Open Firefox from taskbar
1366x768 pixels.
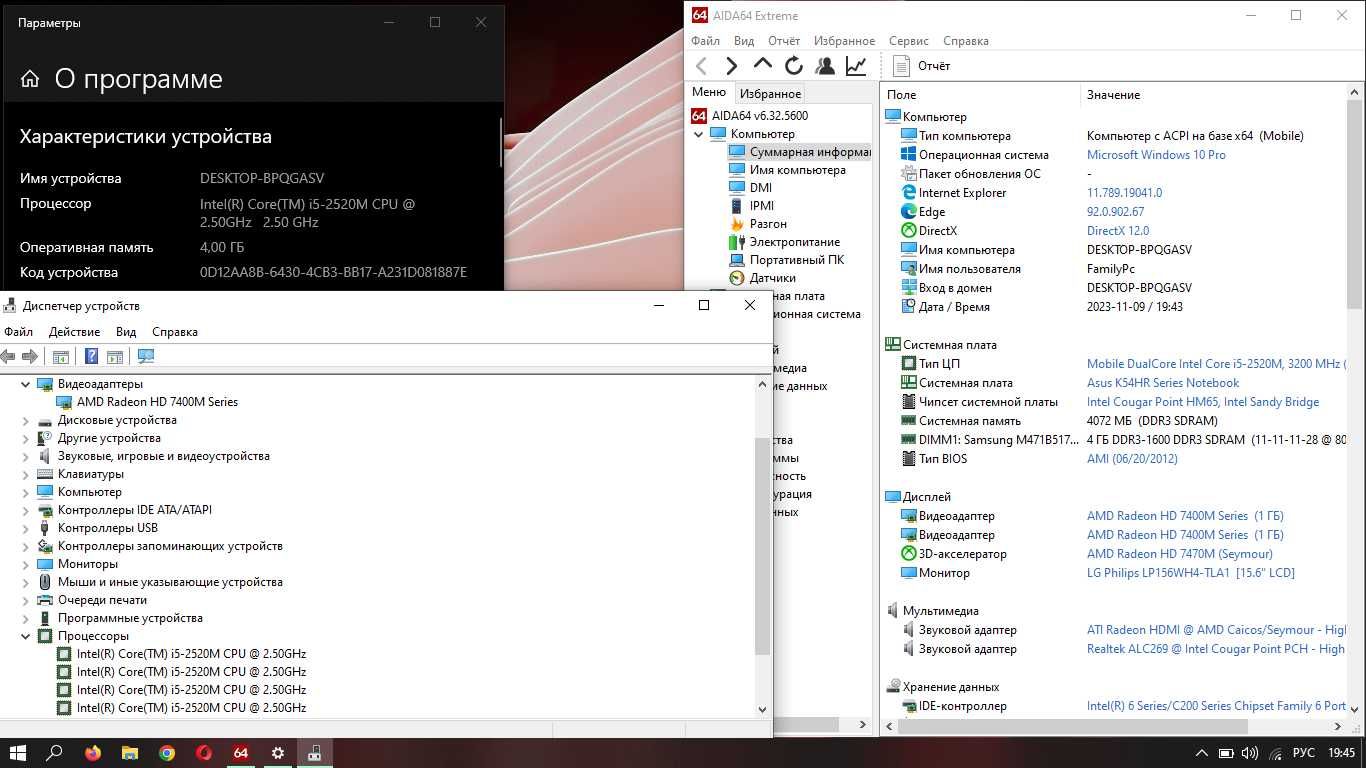[93, 753]
